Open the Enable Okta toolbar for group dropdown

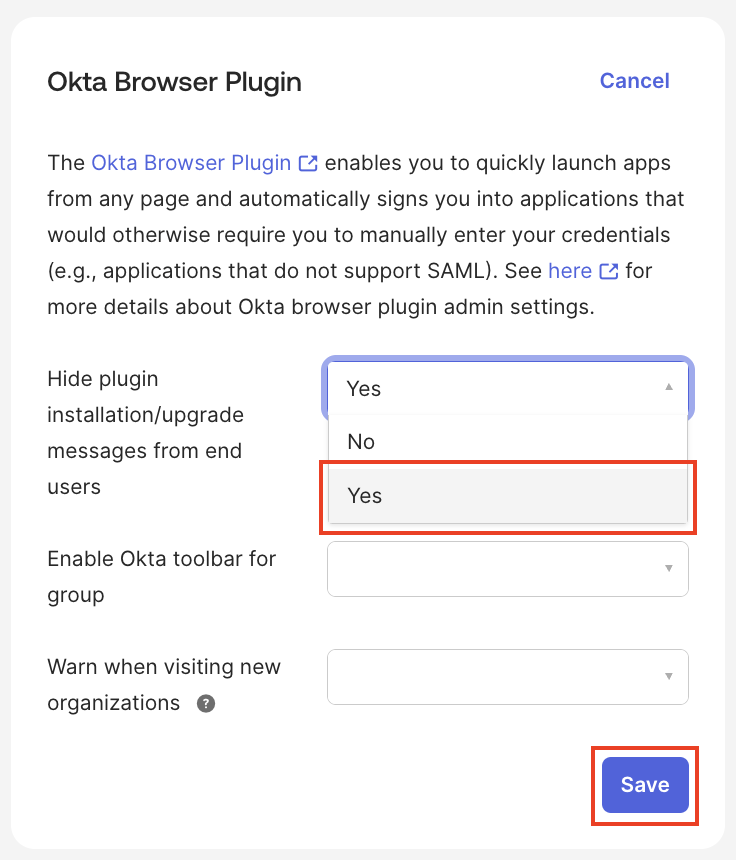tap(507, 568)
